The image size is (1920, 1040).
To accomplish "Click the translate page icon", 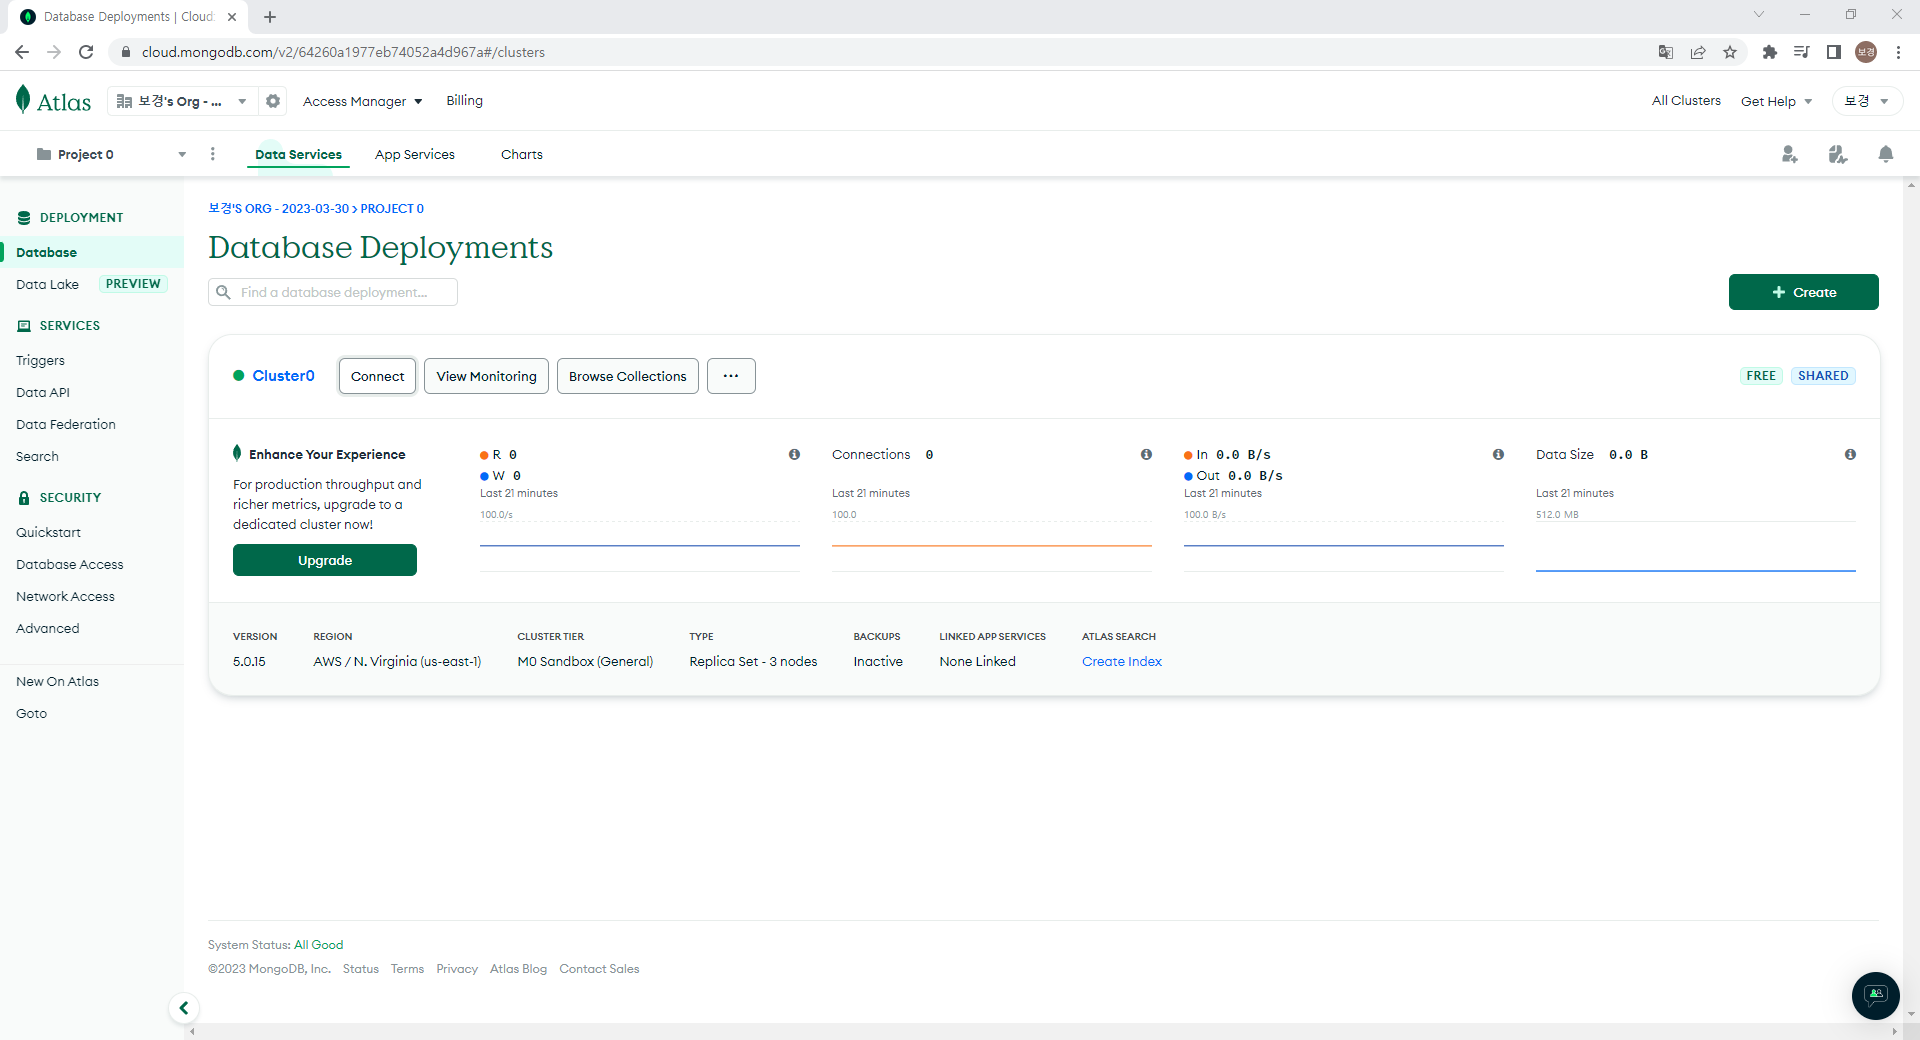I will [1666, 52].
